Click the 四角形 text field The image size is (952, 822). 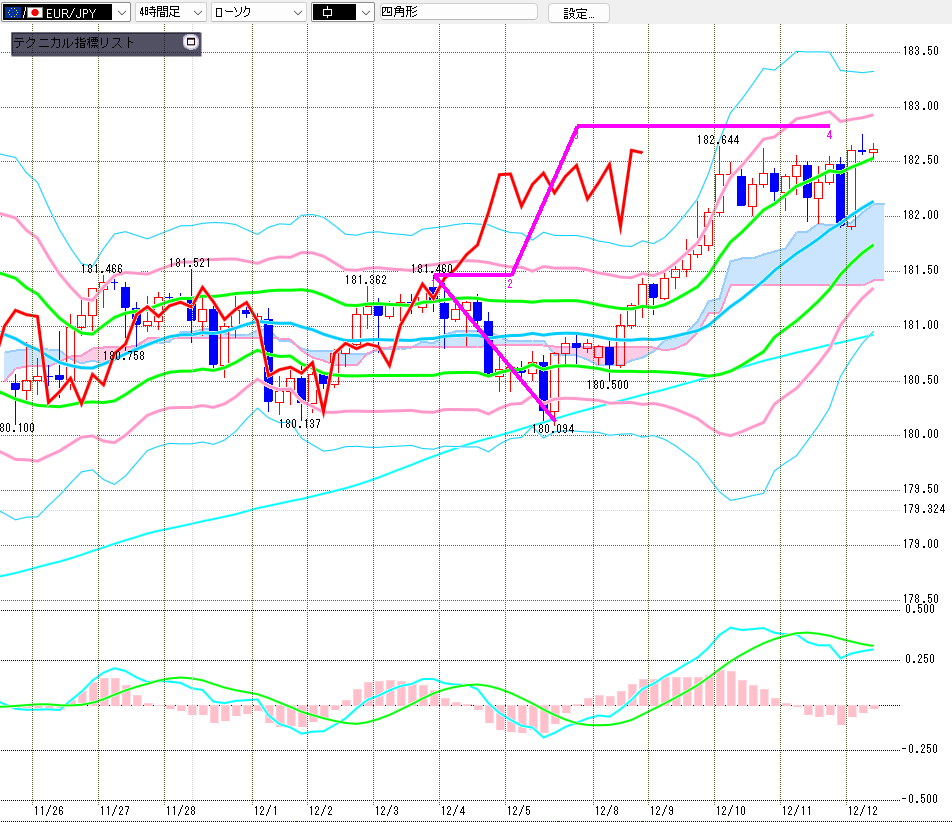pyautogui.click(x=456, y=13)
